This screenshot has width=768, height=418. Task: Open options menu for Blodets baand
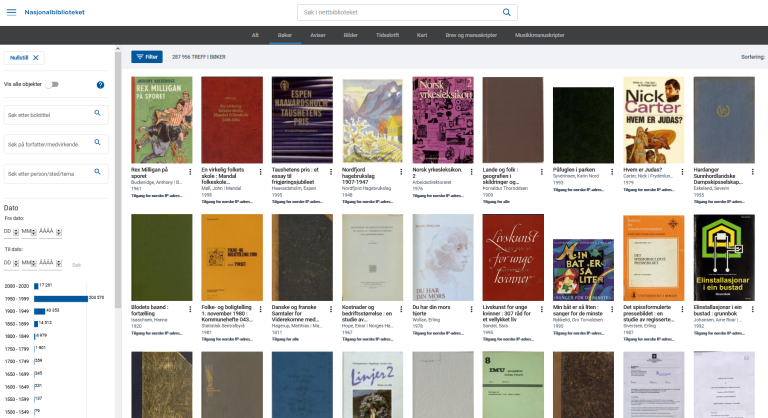tap(190, 309)
